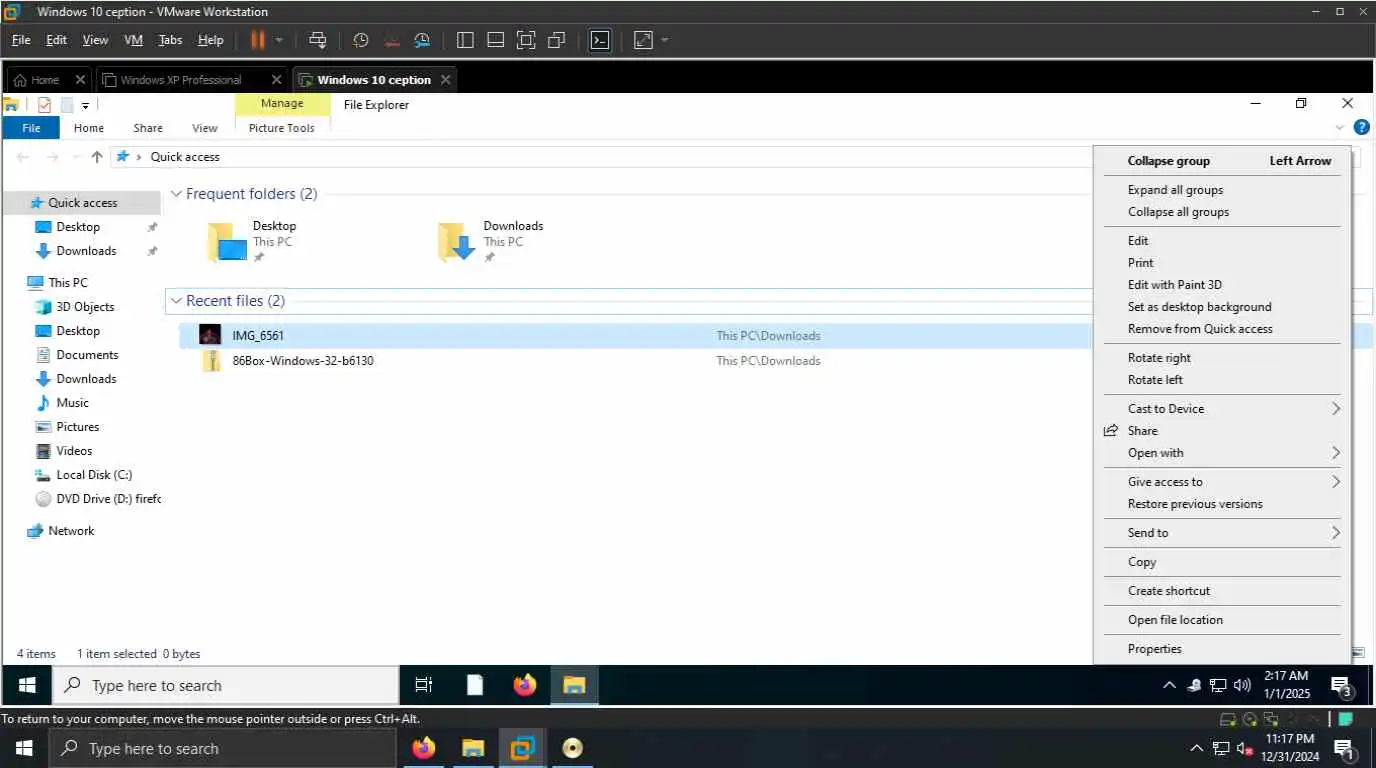Click Properties in the context menu
Screen dimensions: 1376x768
click(1154, 649)
